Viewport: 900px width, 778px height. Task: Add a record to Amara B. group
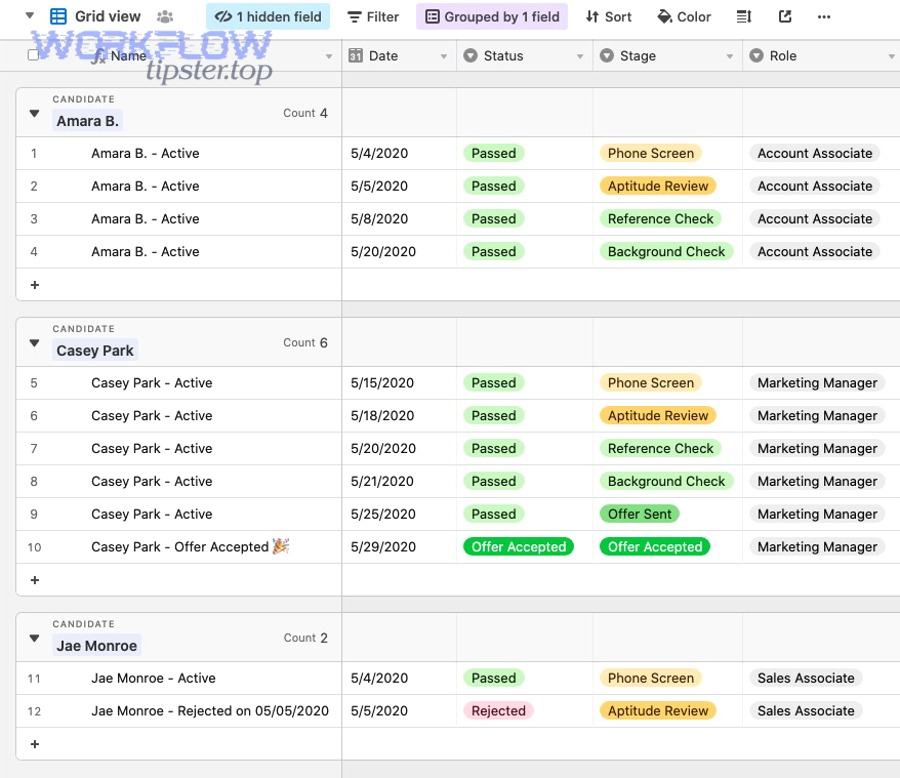tap(35, 285)
